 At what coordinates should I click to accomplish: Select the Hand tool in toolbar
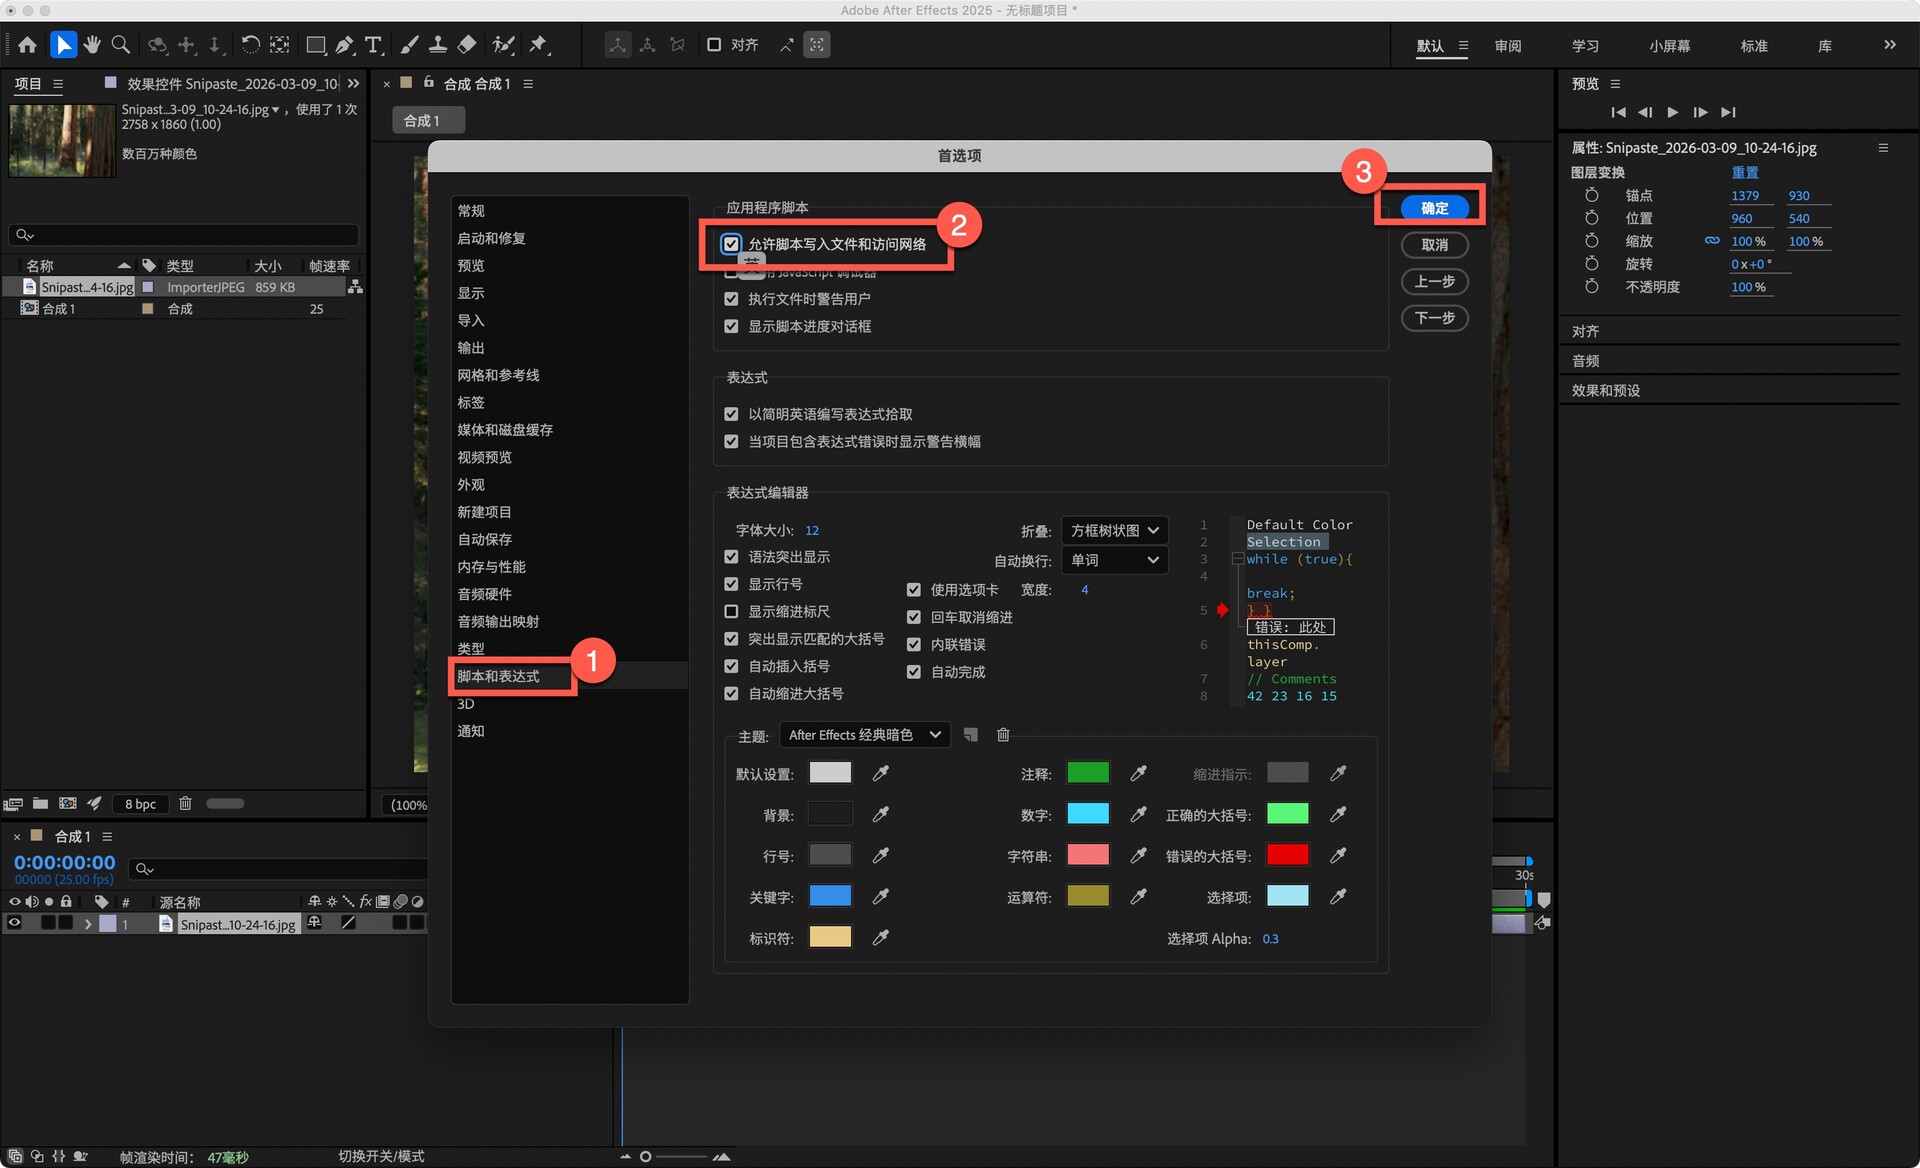[92, 44]
